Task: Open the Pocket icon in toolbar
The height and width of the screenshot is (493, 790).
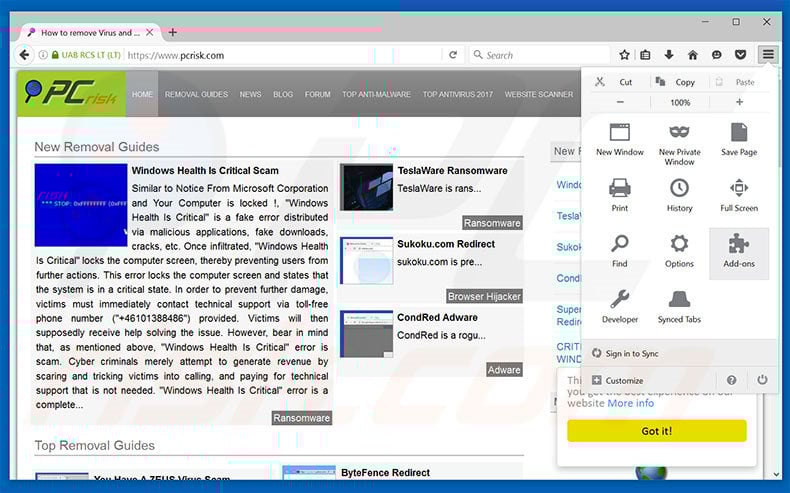Action: [740, 55]
